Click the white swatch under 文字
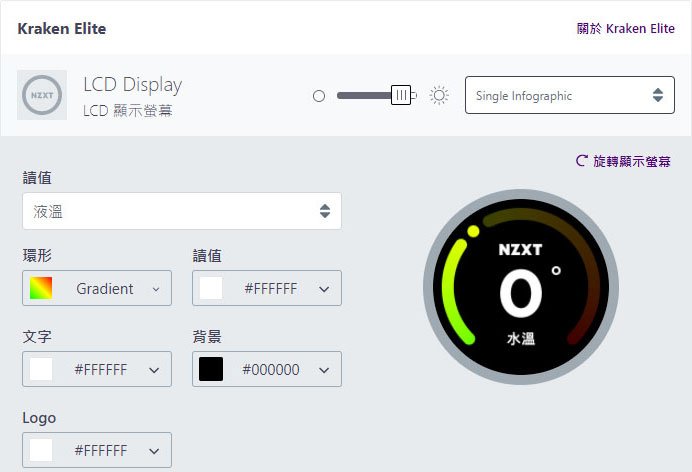Screen dimensions: 692x472 pos(41,369)
